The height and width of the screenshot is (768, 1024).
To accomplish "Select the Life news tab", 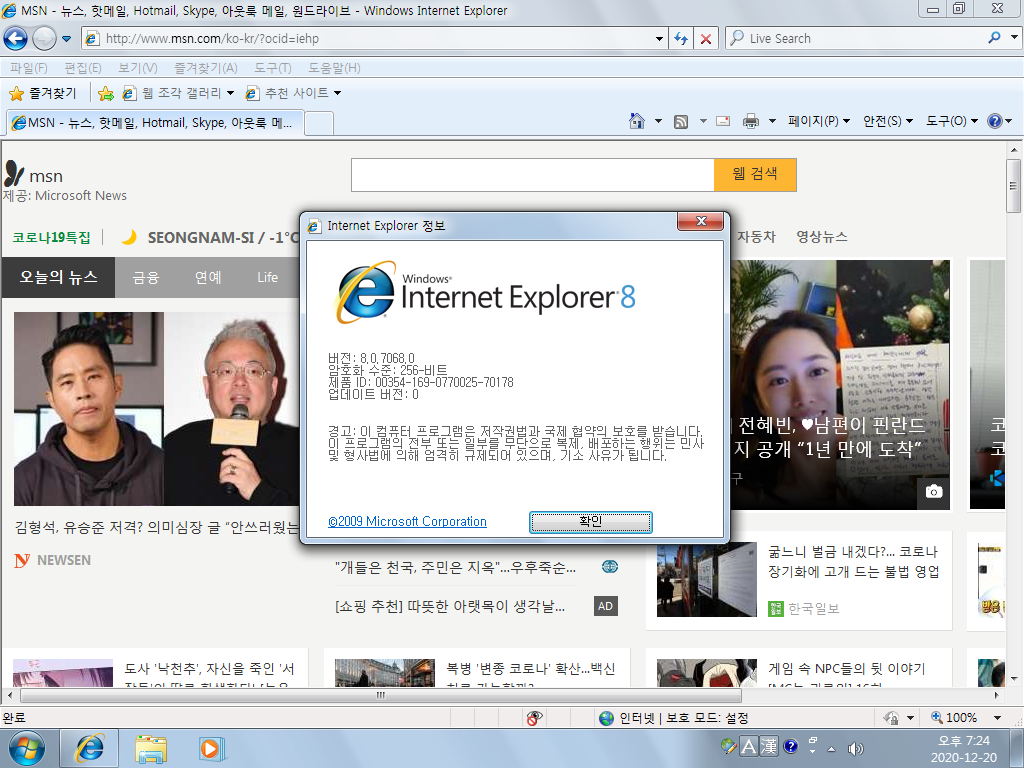I will point(268,278).
